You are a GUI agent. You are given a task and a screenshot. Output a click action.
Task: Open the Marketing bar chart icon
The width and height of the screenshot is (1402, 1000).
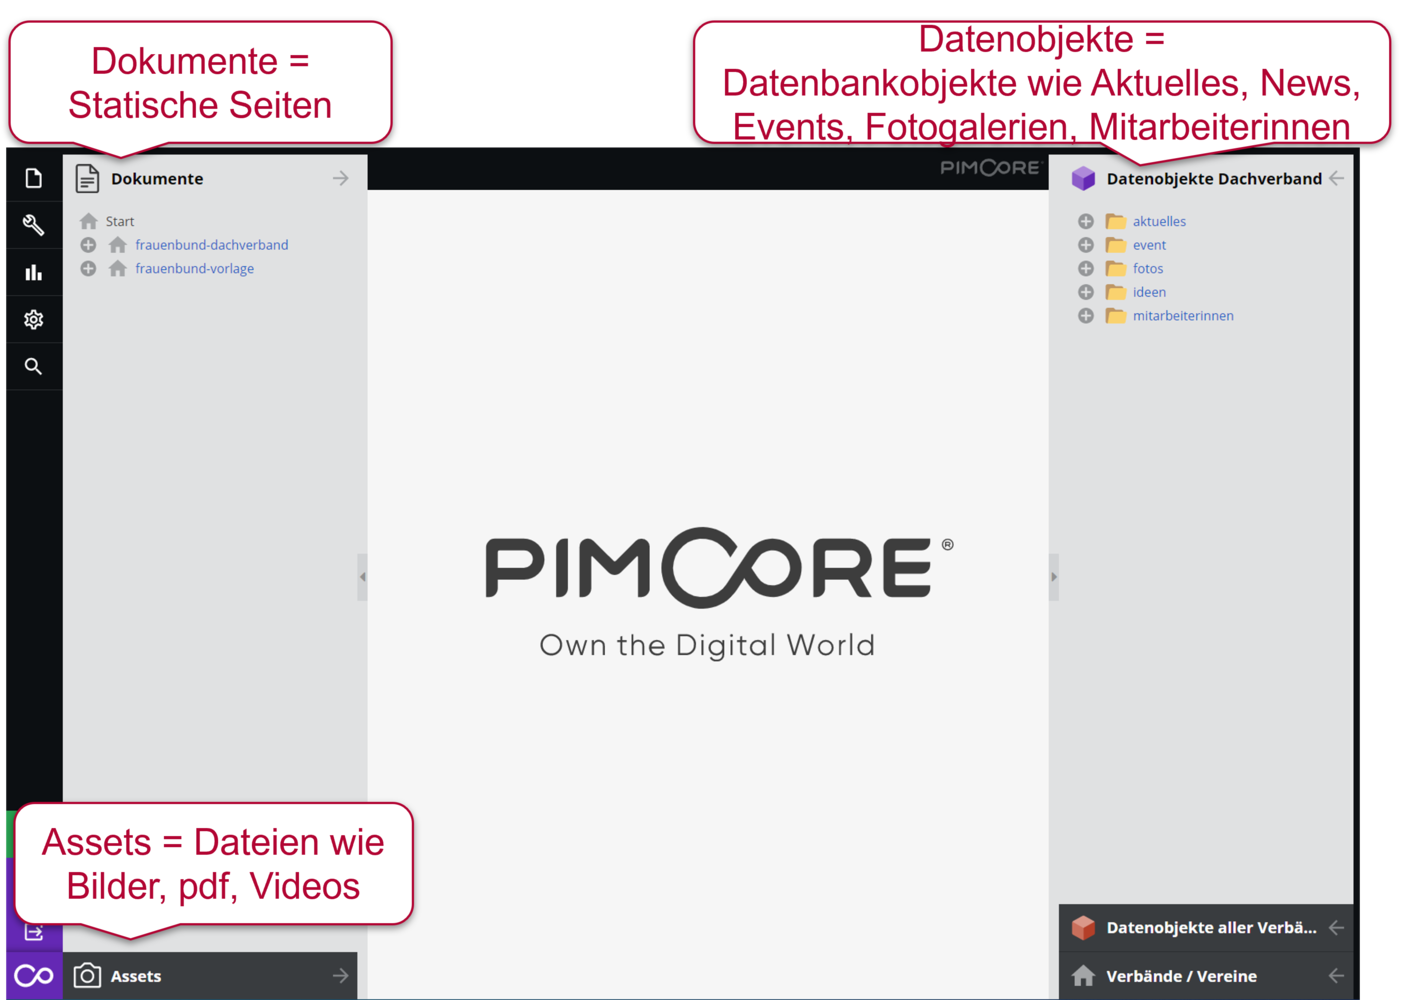(33, 272)
